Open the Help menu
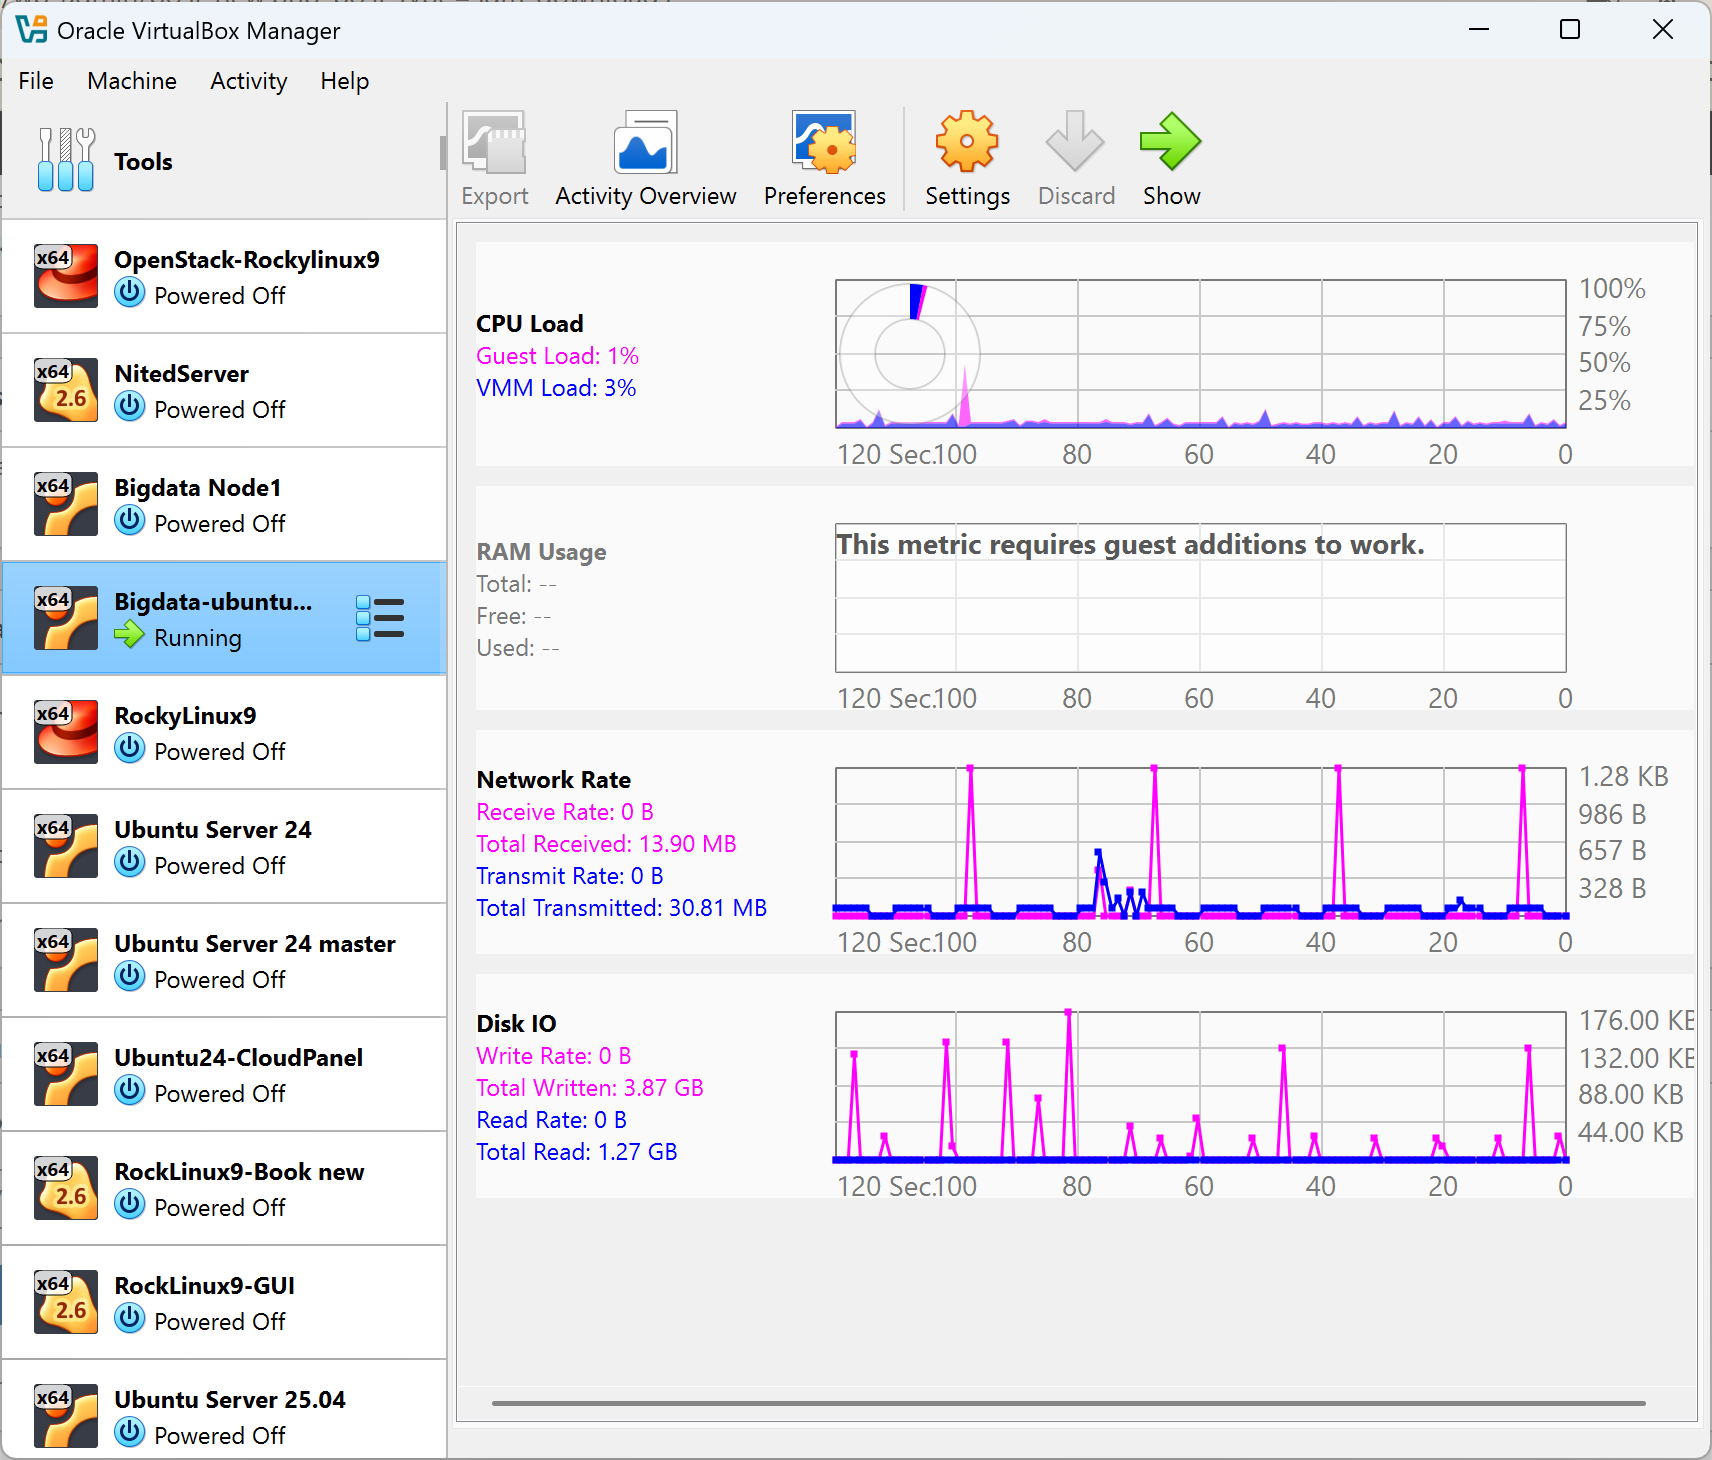Viewport: 1712px width, 1460px height. point(345,81)
